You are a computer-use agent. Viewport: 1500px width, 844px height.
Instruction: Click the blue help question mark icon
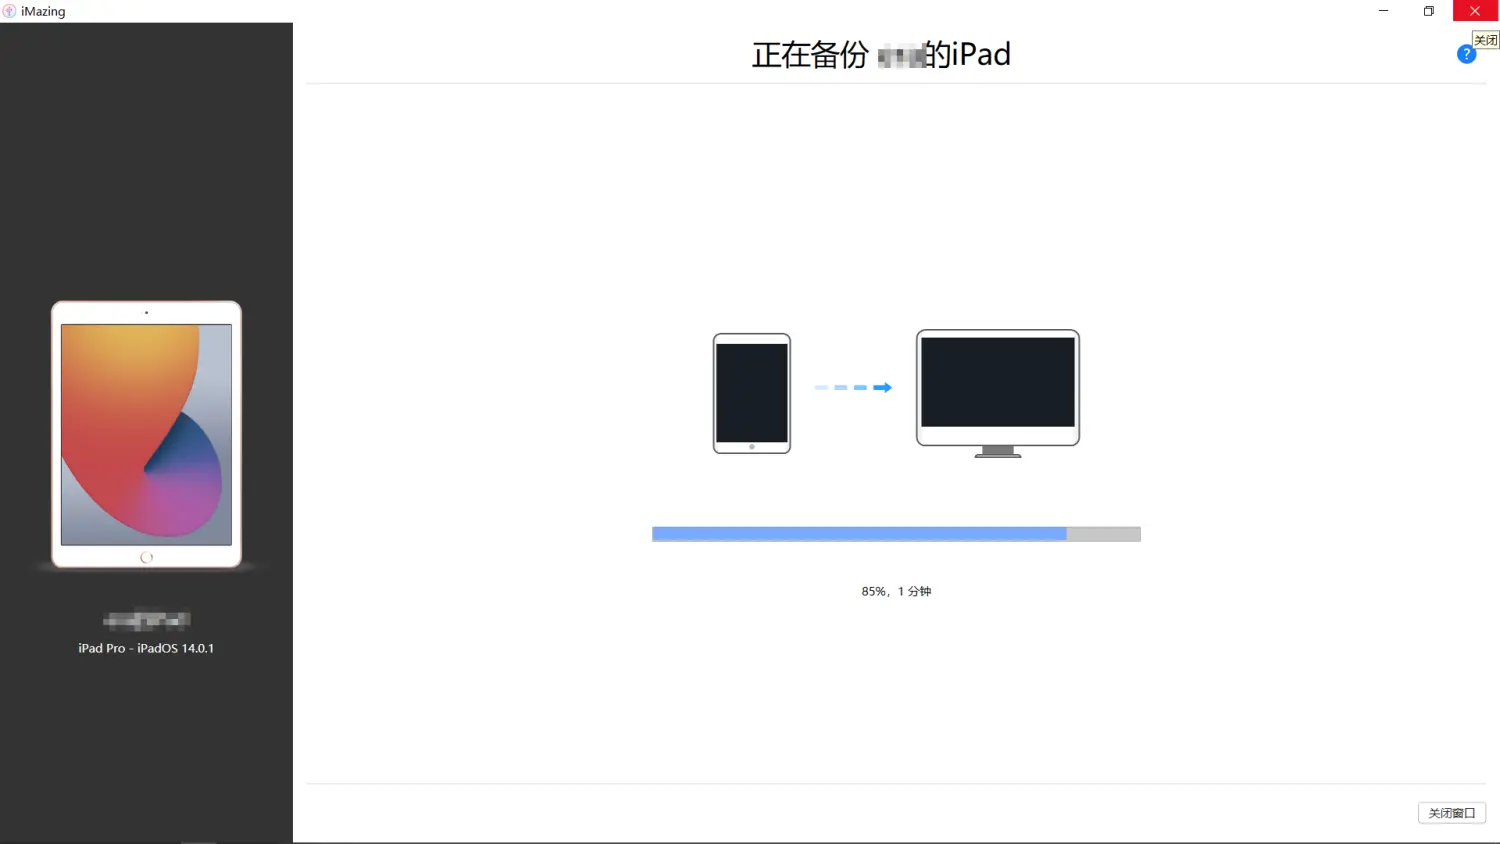click(1466, 55)
